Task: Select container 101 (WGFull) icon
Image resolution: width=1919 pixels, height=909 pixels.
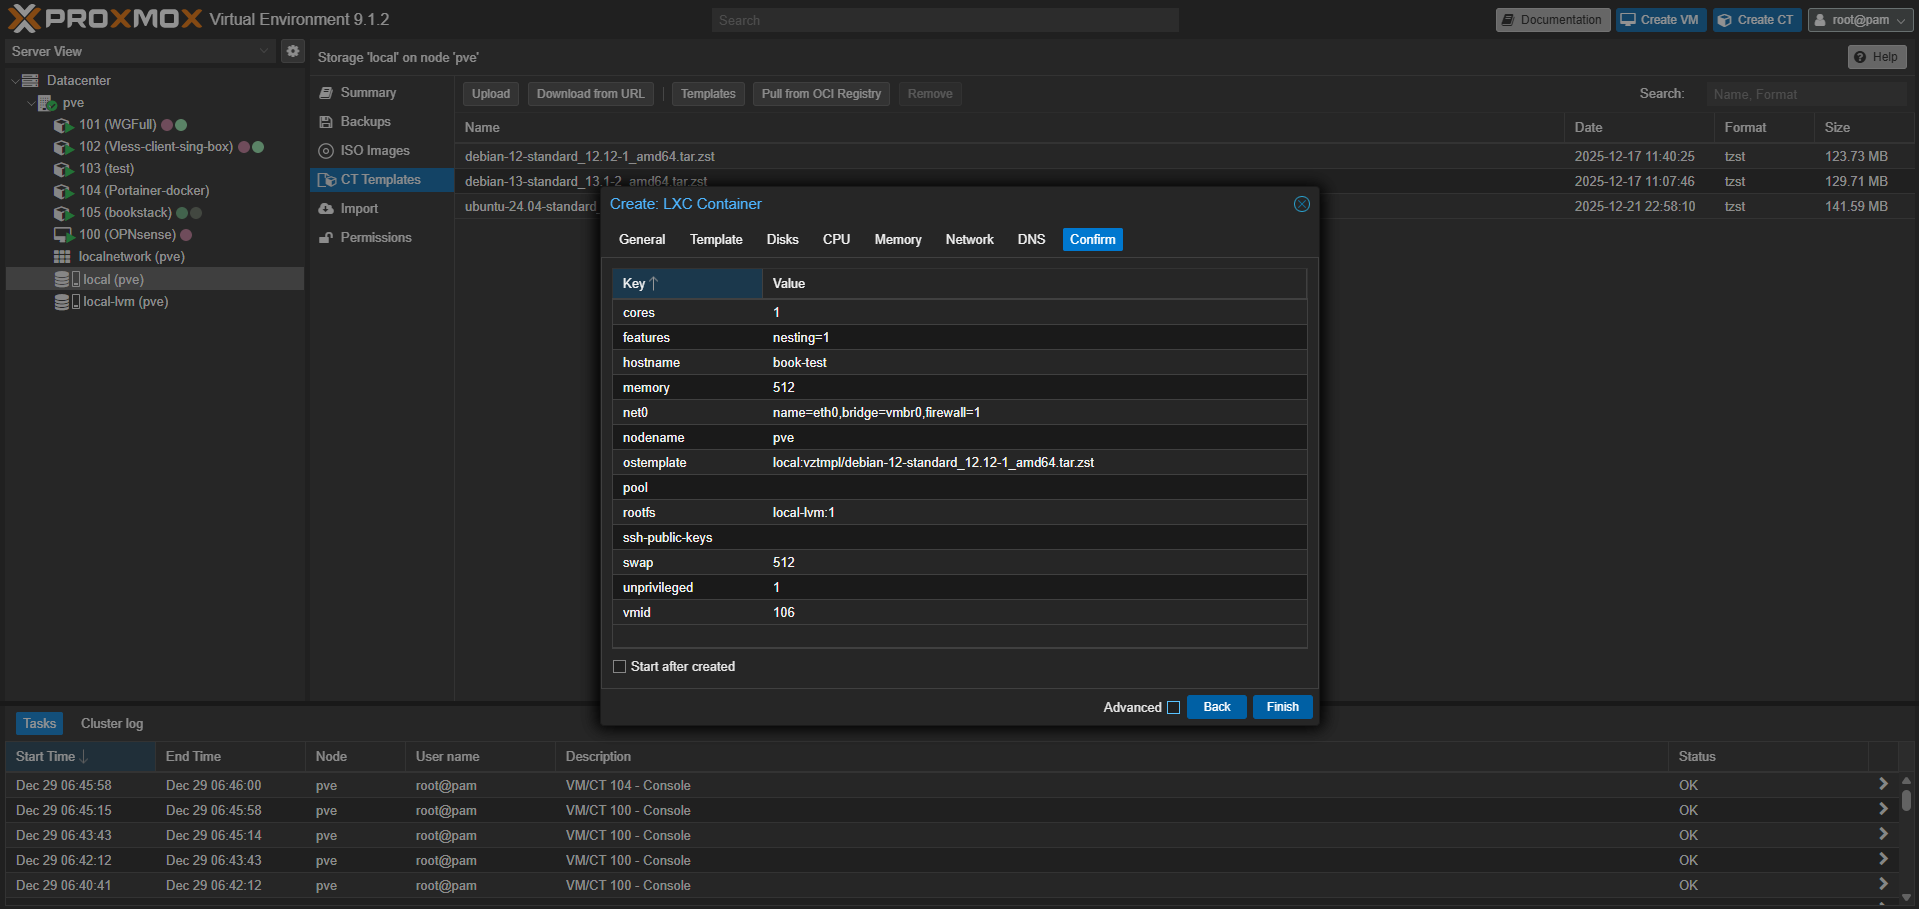Action: click(x=63, y=125)
